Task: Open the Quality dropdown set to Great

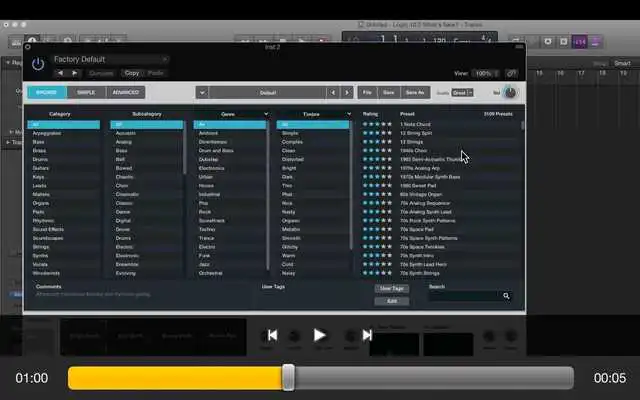Action: tap(462, 93)
